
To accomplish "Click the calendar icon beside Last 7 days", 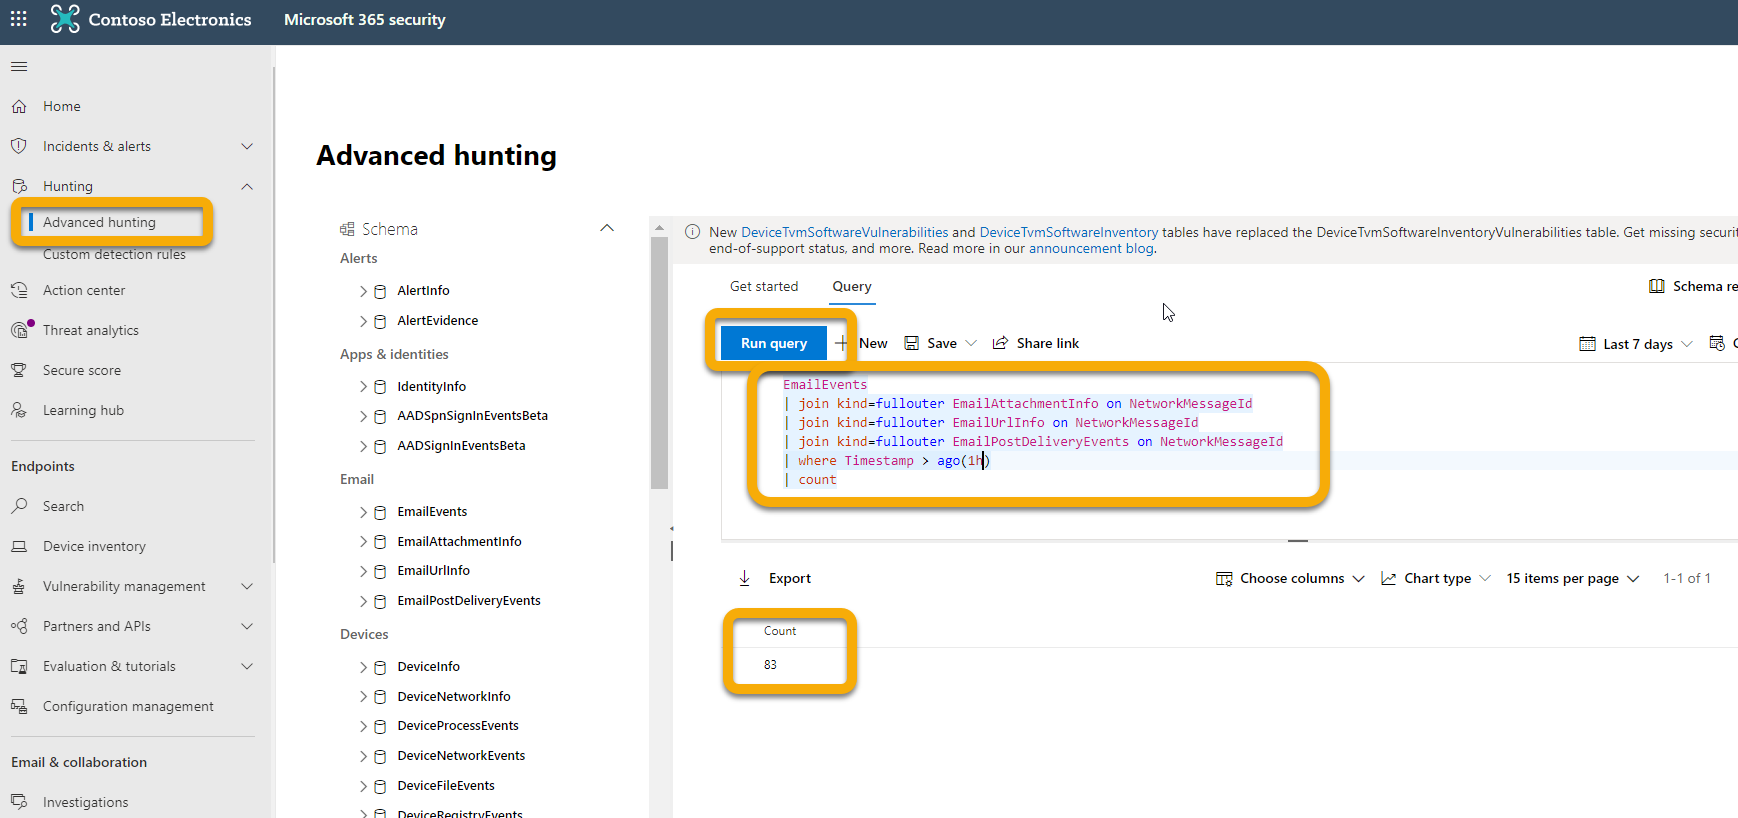I will pyautogui.click(x=1587, y=344).
